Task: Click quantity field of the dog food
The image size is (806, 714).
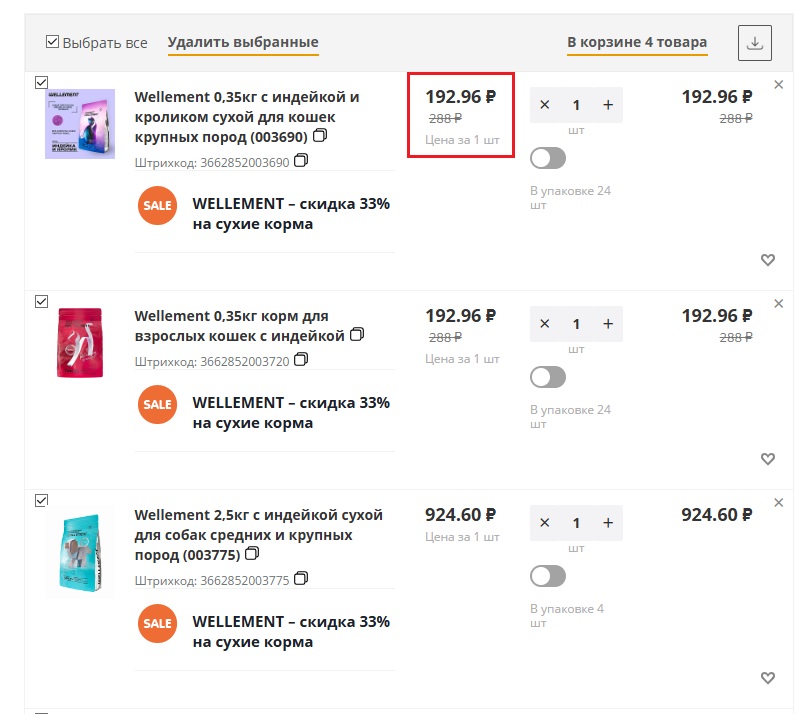Action: pos(576,523)
